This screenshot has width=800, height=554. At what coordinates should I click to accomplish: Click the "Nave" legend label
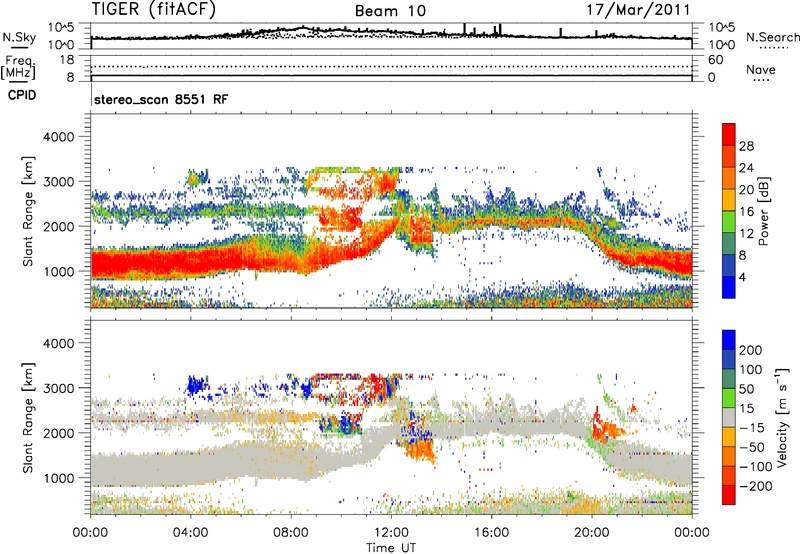(x=761, y=69)
